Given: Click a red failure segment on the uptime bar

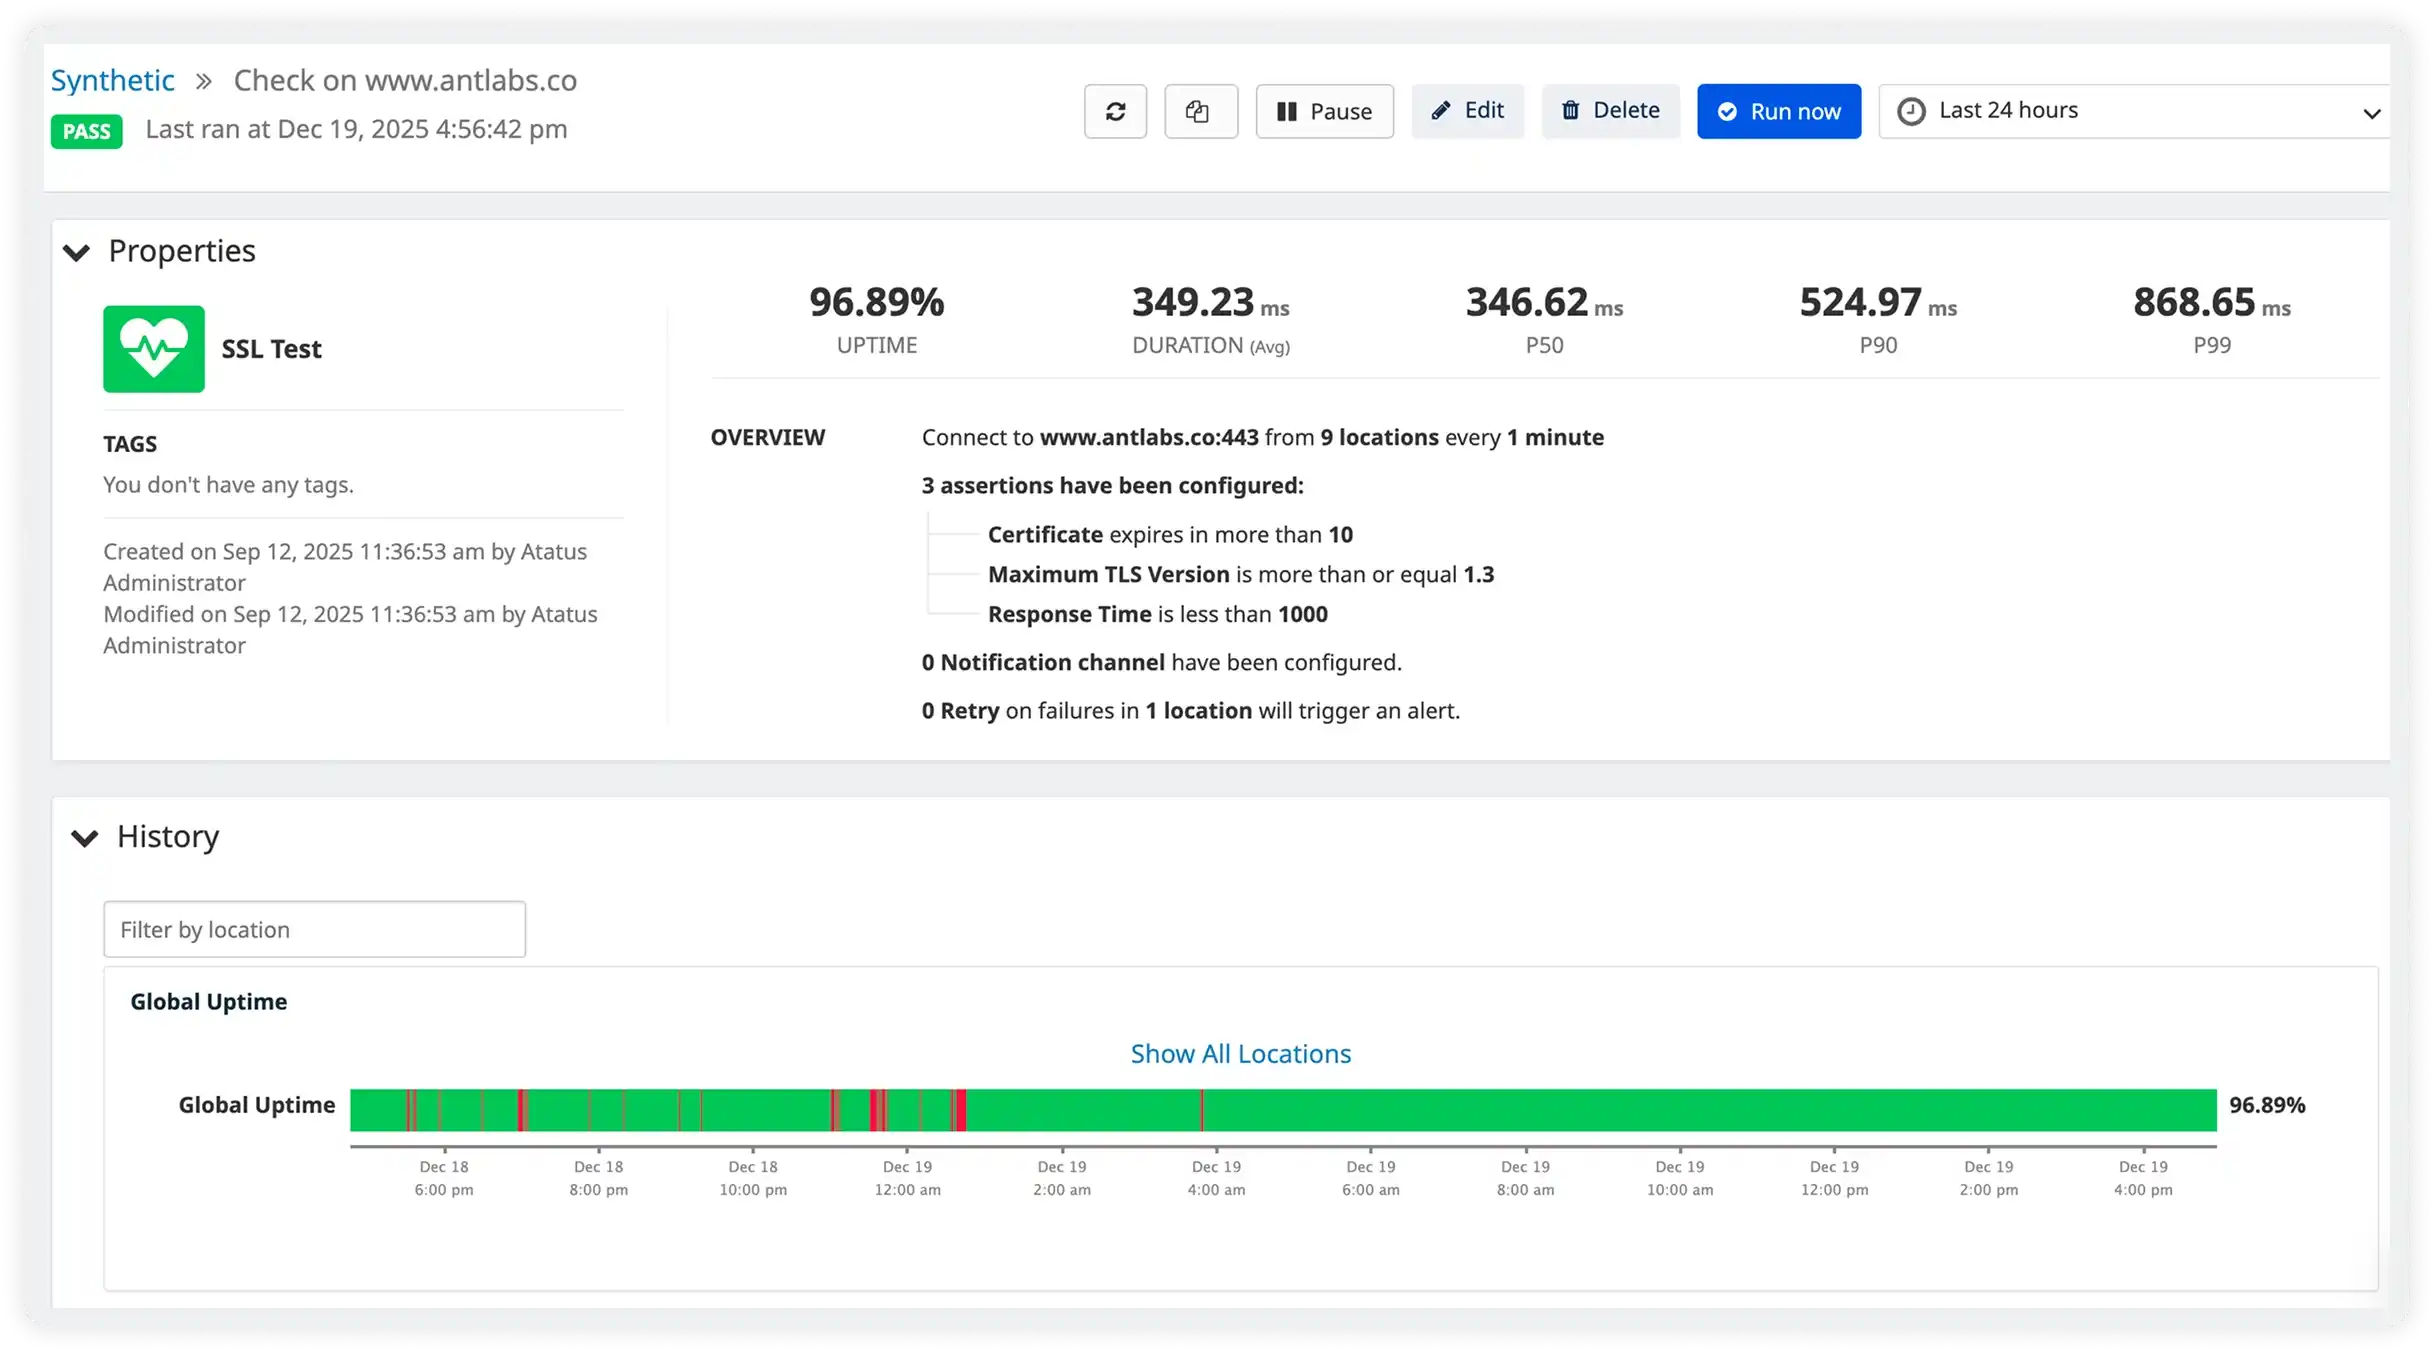Looking at the screenshot, I should pyautogui.click(x=876, y=1106).
